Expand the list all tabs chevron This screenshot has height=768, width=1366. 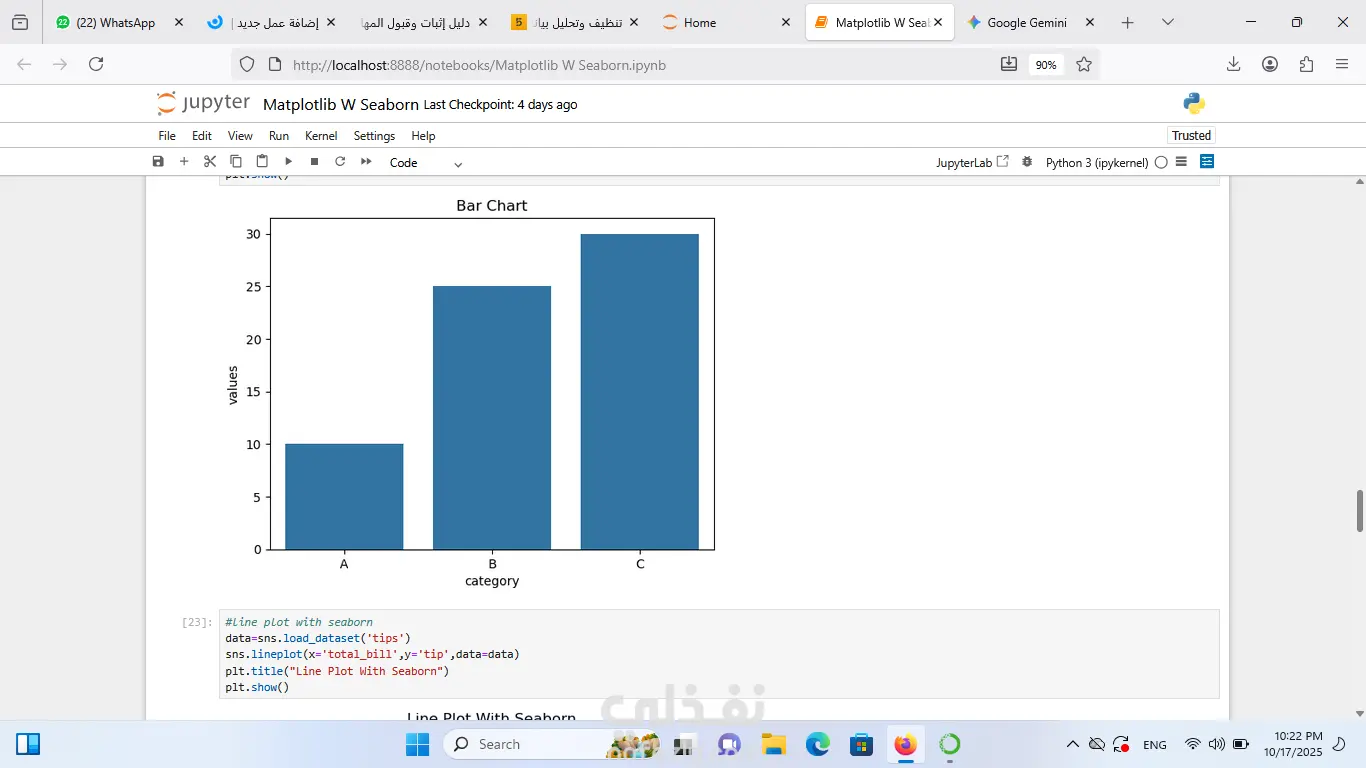(x=1167, y=22)
